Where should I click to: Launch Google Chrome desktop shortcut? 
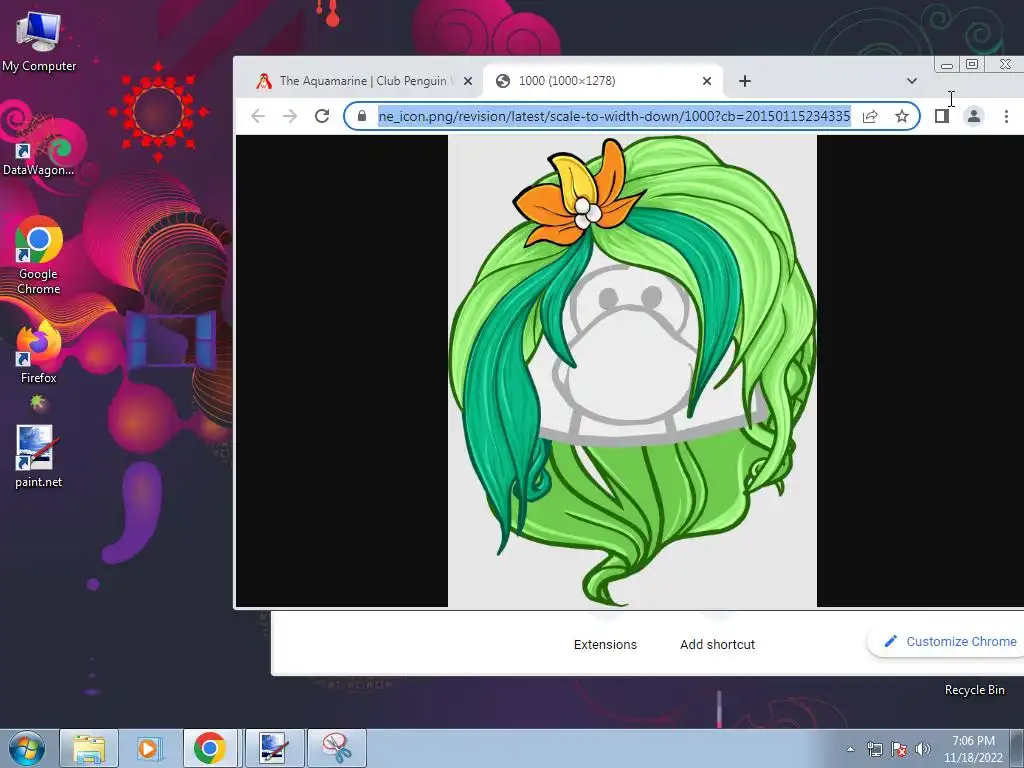[x=39, y=255]
